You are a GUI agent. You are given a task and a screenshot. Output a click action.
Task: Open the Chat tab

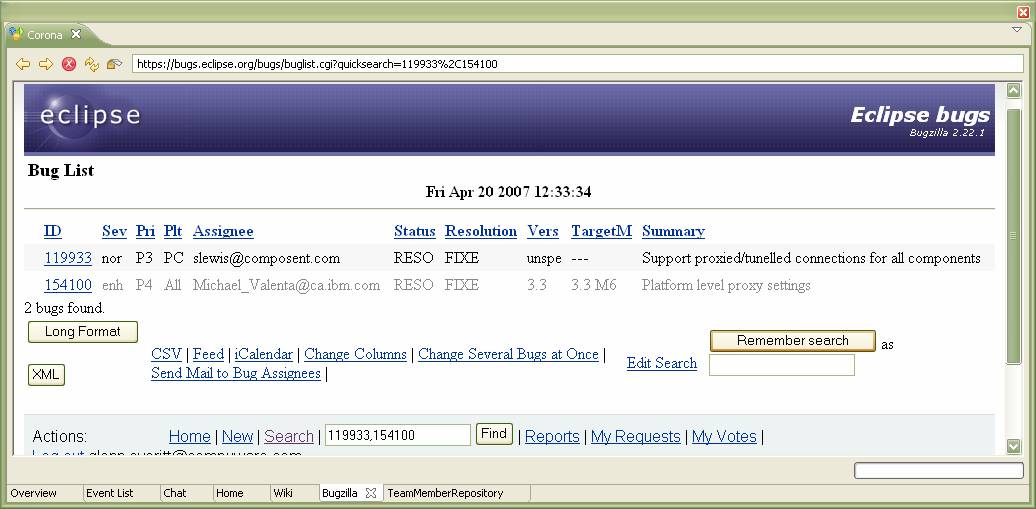point(175,493)
